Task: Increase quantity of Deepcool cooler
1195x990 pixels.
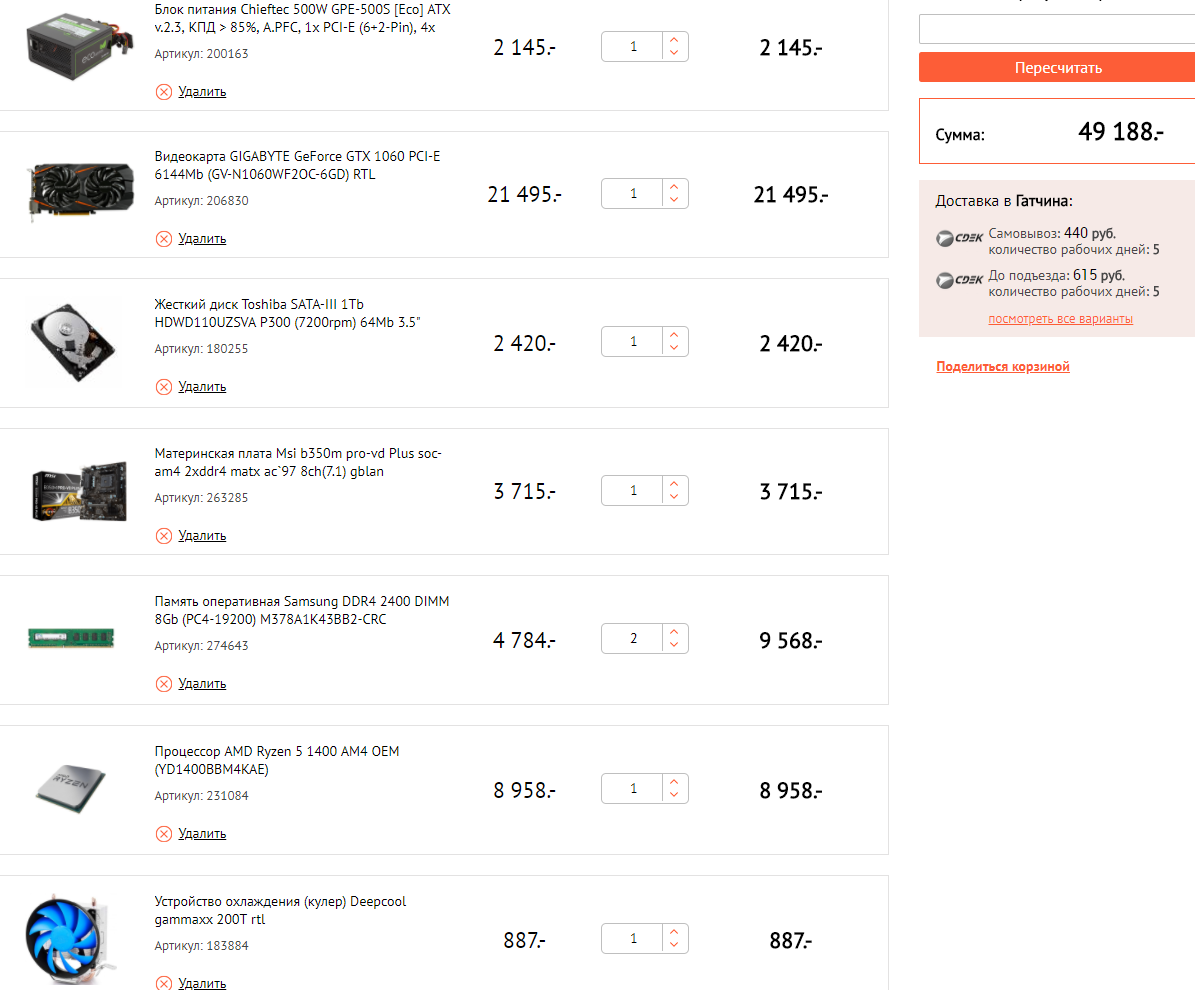Action: [x=674, y=932]
